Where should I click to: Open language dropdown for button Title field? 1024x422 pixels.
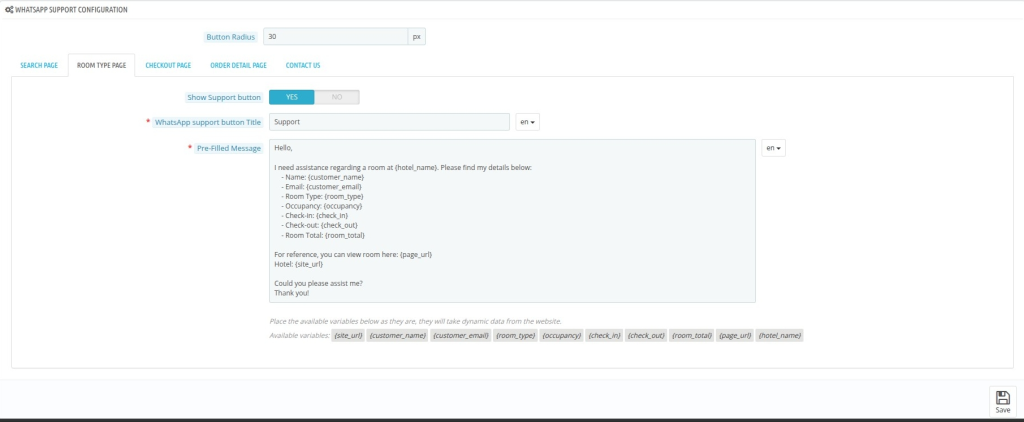528,122
